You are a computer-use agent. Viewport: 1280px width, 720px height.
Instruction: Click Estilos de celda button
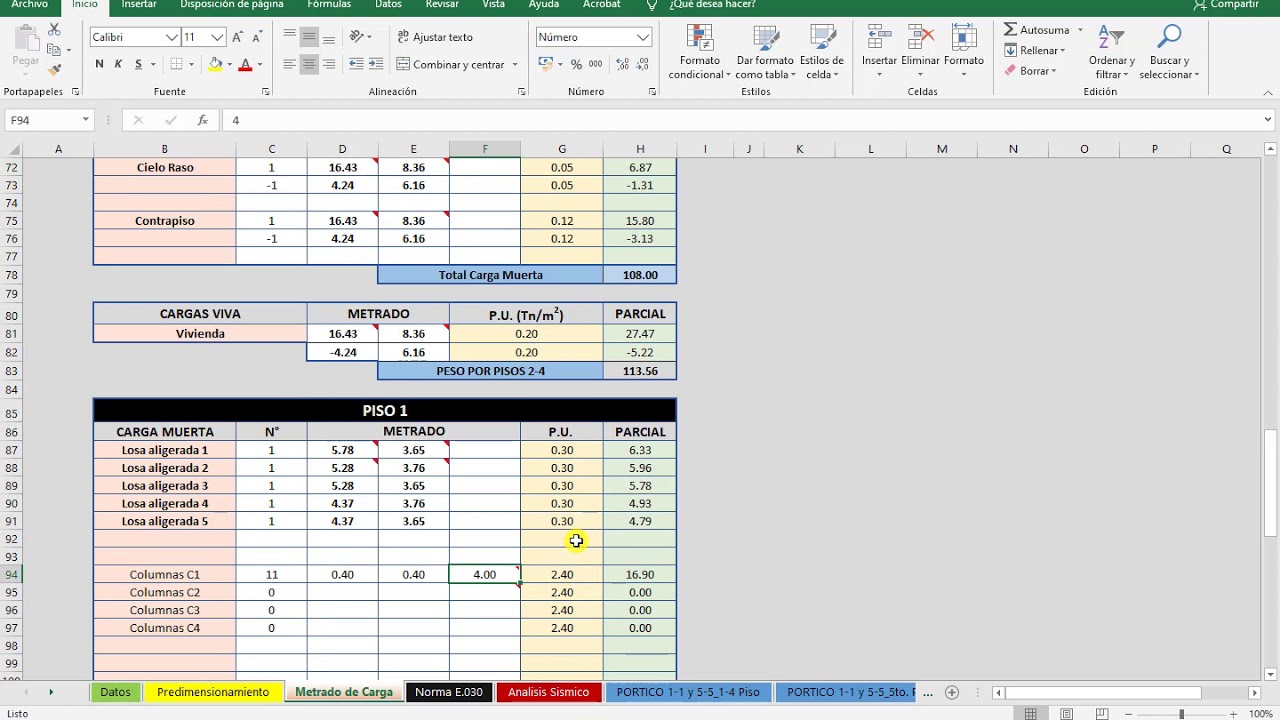click(x=822, y=52)
